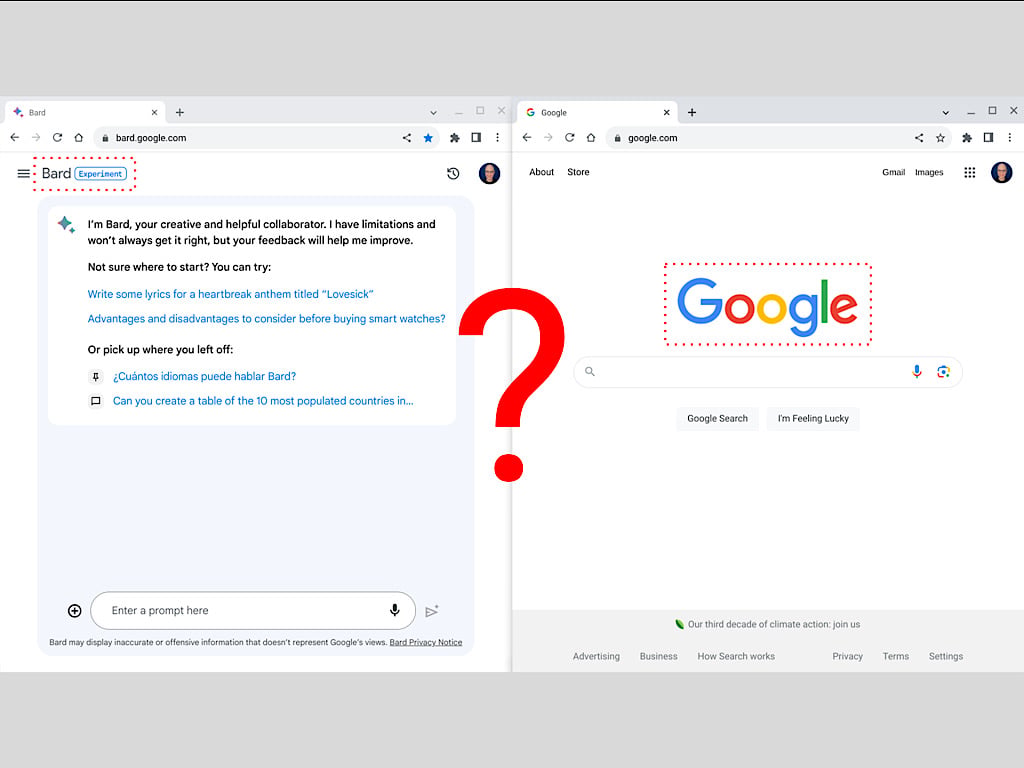This screenshot has width=1024, height=768.
Task: Try the smart watches advantages prompt
Action: (266, 319)
